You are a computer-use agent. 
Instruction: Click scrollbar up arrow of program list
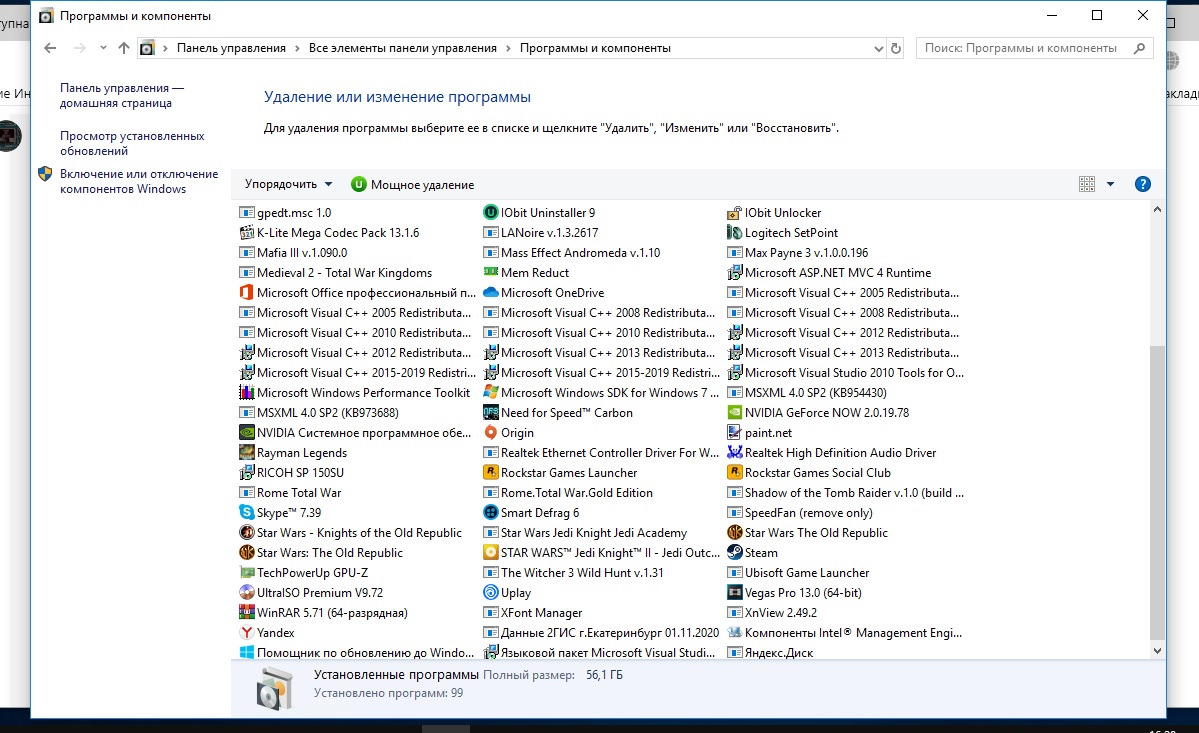coord(1157,209)
